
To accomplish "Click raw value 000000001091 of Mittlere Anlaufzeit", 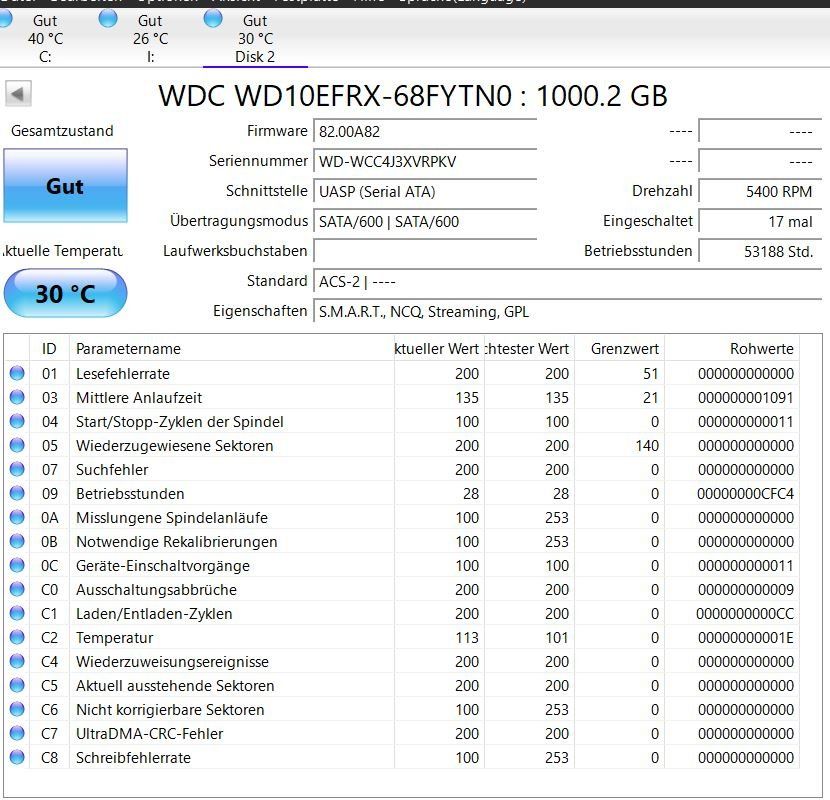I will [x=745, y=397].
